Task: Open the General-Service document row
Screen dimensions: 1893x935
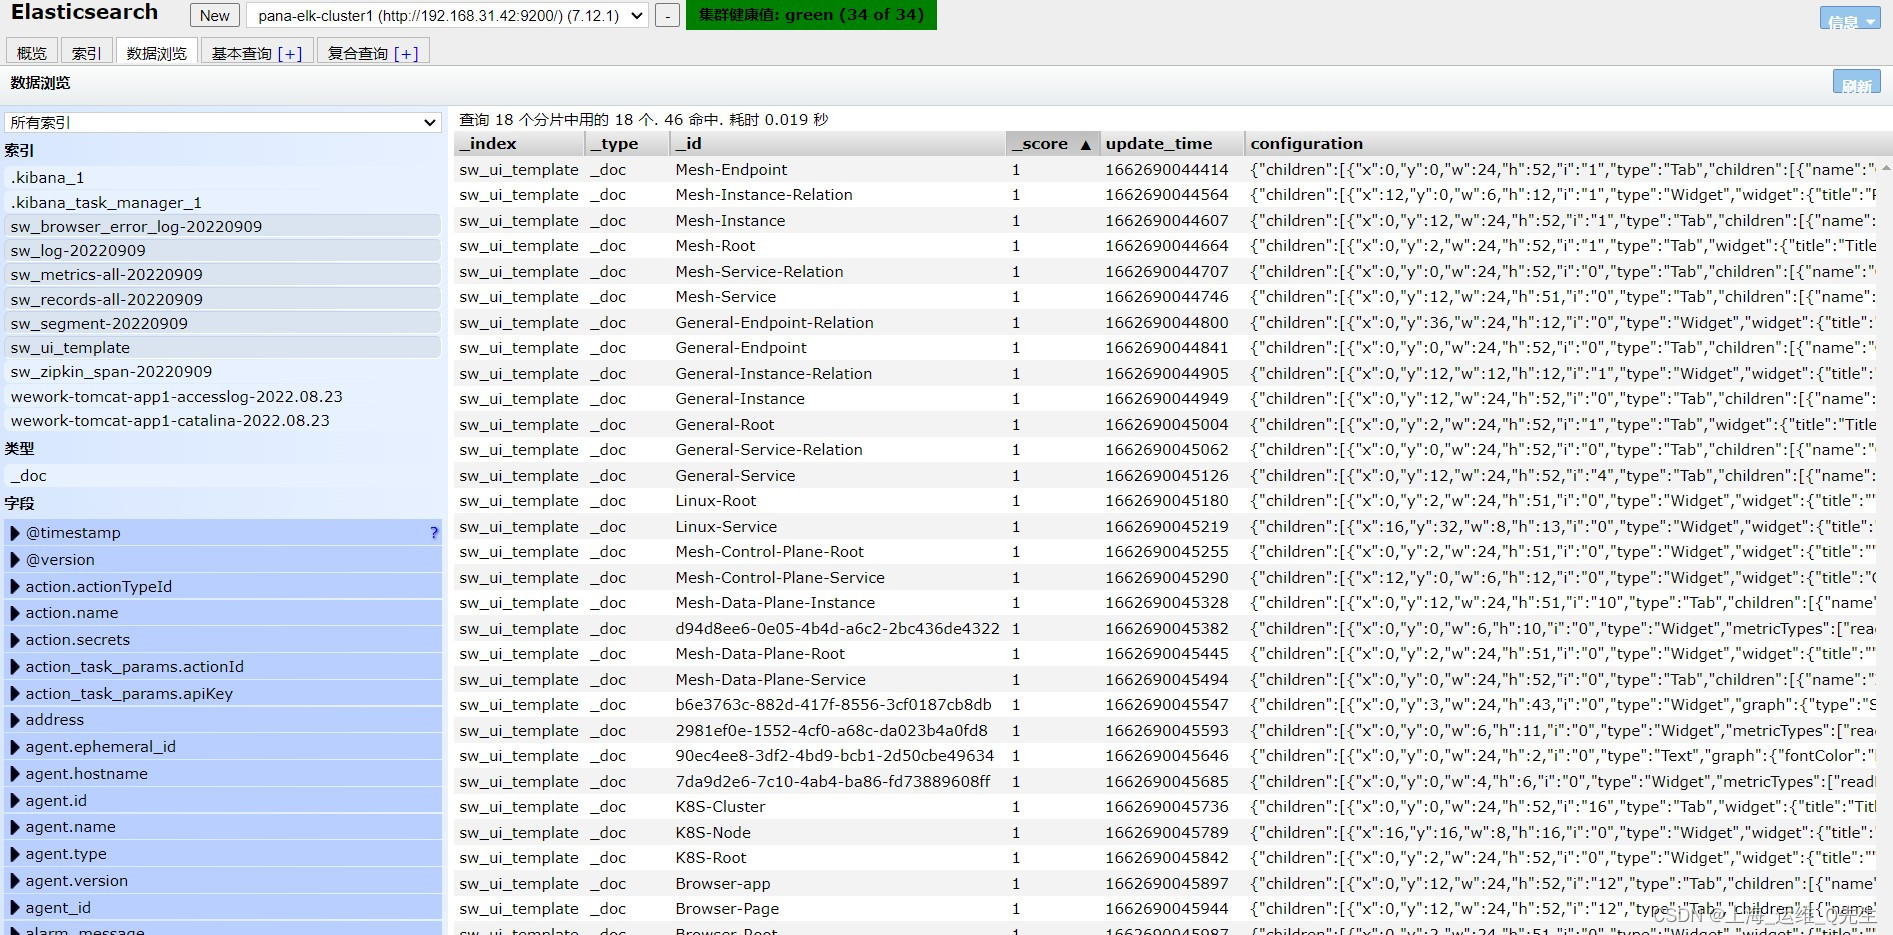Action: pyautogui.click(x=1167, y=475)
